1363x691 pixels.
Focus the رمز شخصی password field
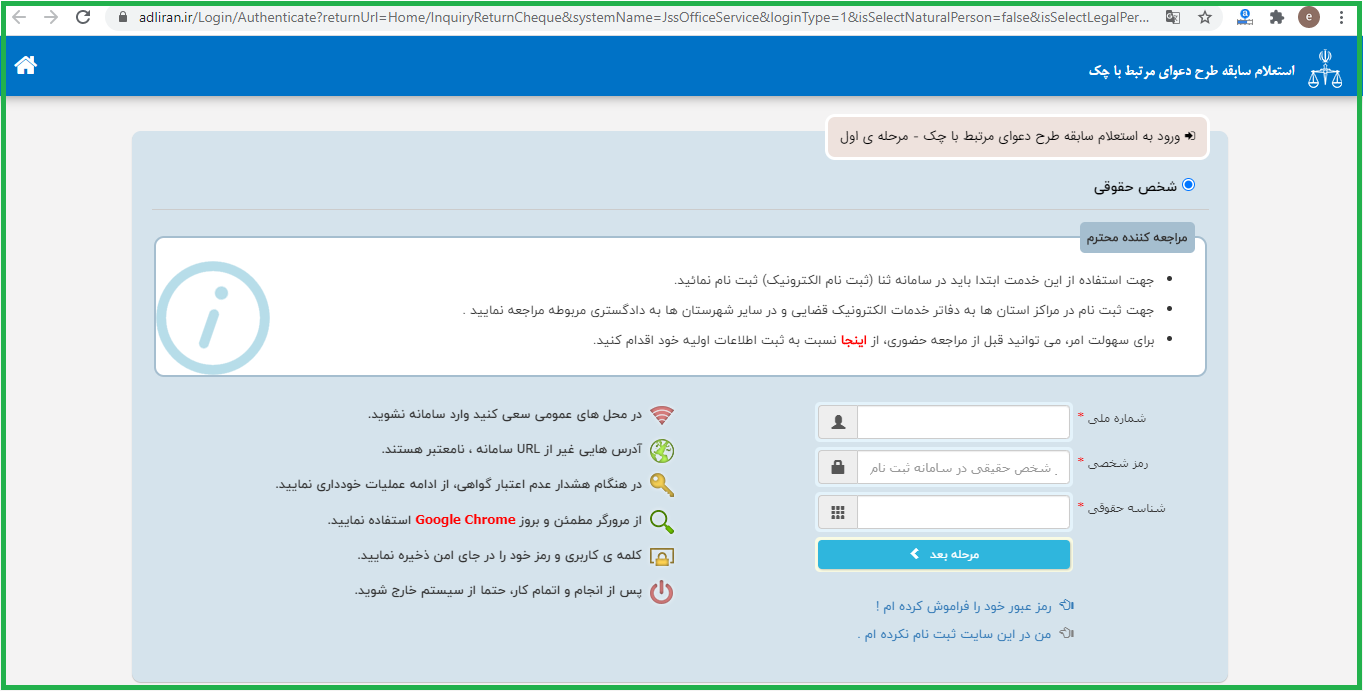(x=964, y=467)
